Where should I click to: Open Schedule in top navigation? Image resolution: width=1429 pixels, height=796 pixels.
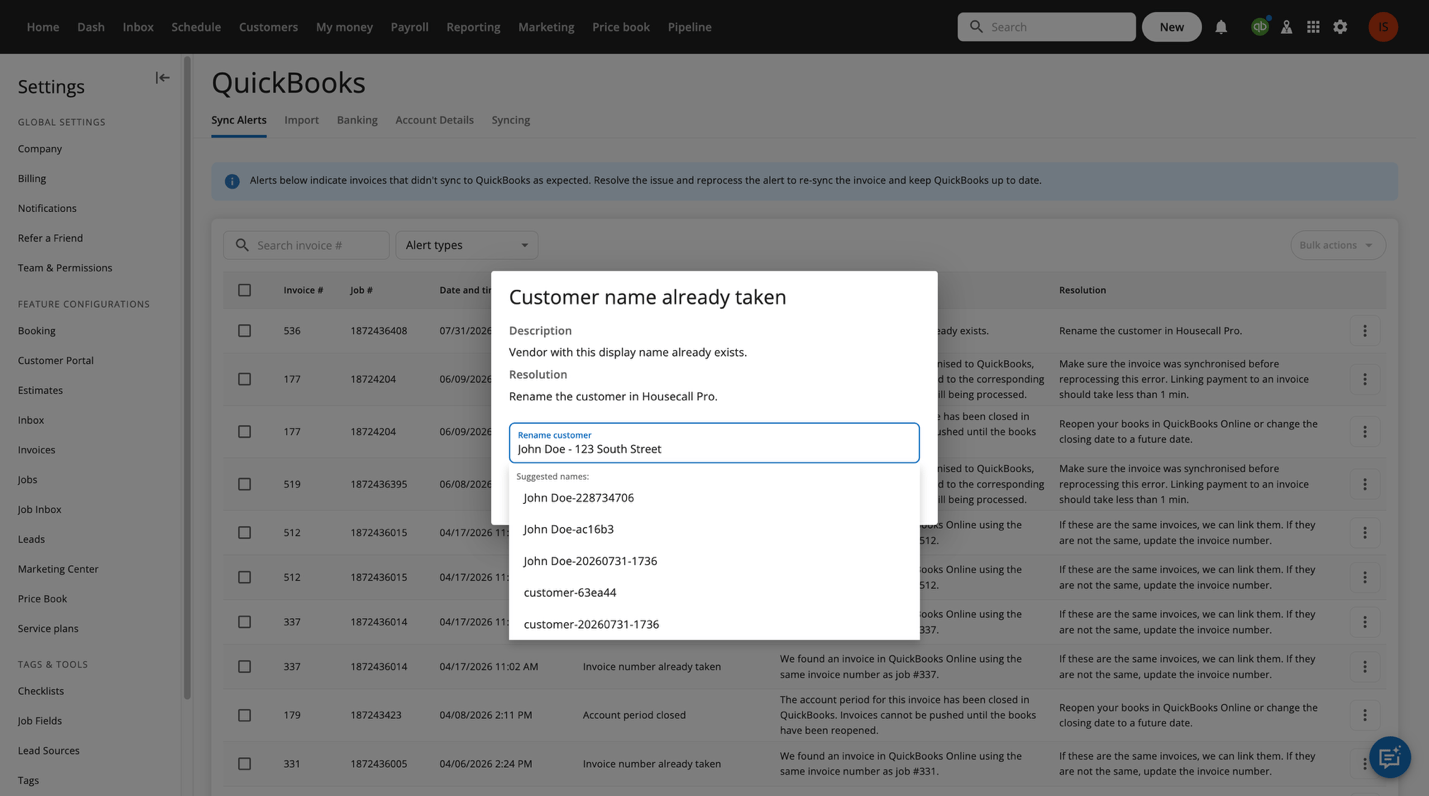point(196,27)
